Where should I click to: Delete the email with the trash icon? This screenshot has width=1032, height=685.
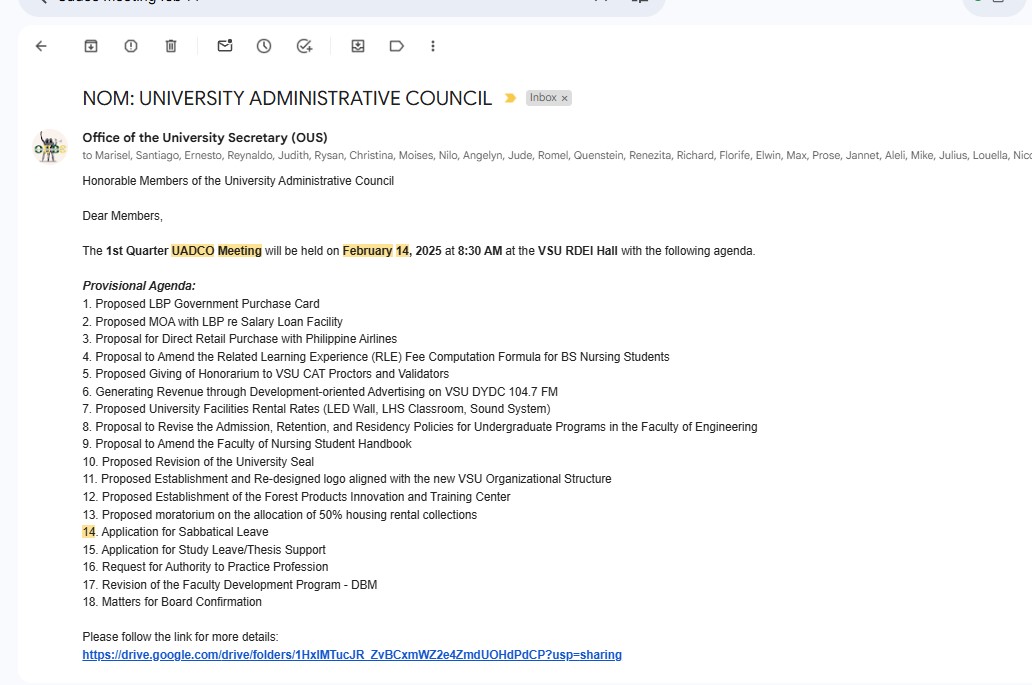pyautogui.click(x=171, y=46)
